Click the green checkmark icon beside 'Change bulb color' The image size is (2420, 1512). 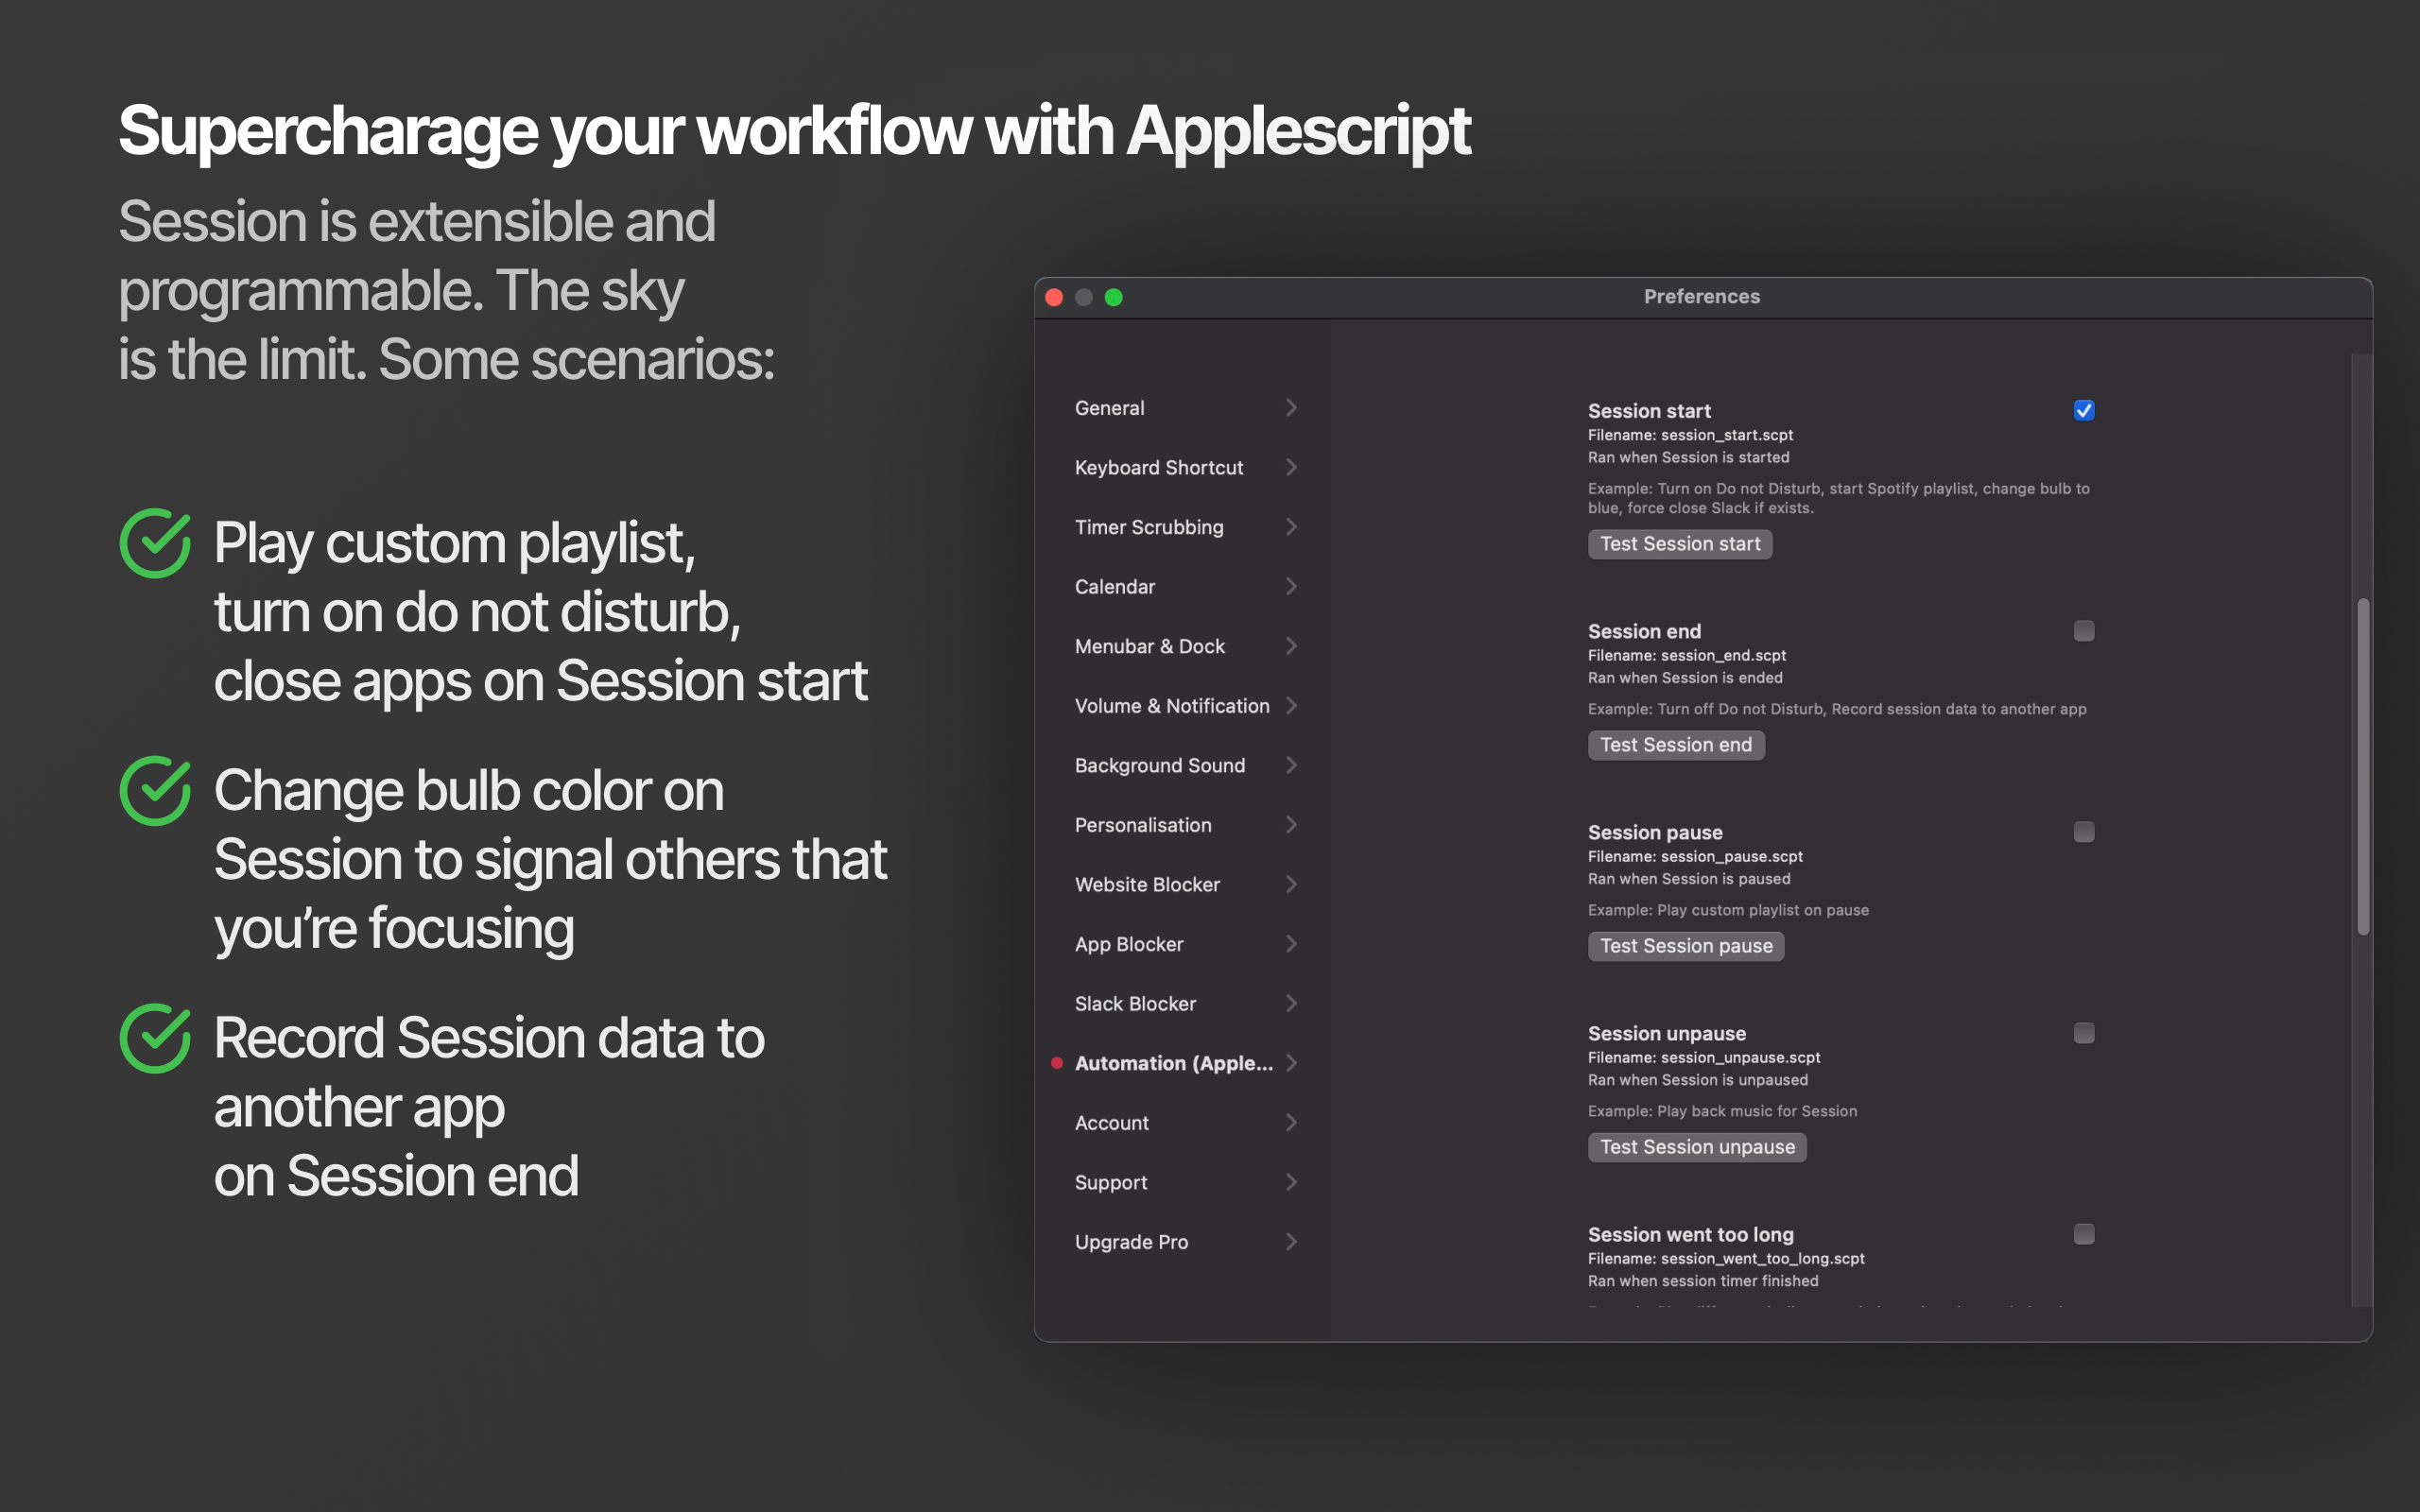click(154, 791)
